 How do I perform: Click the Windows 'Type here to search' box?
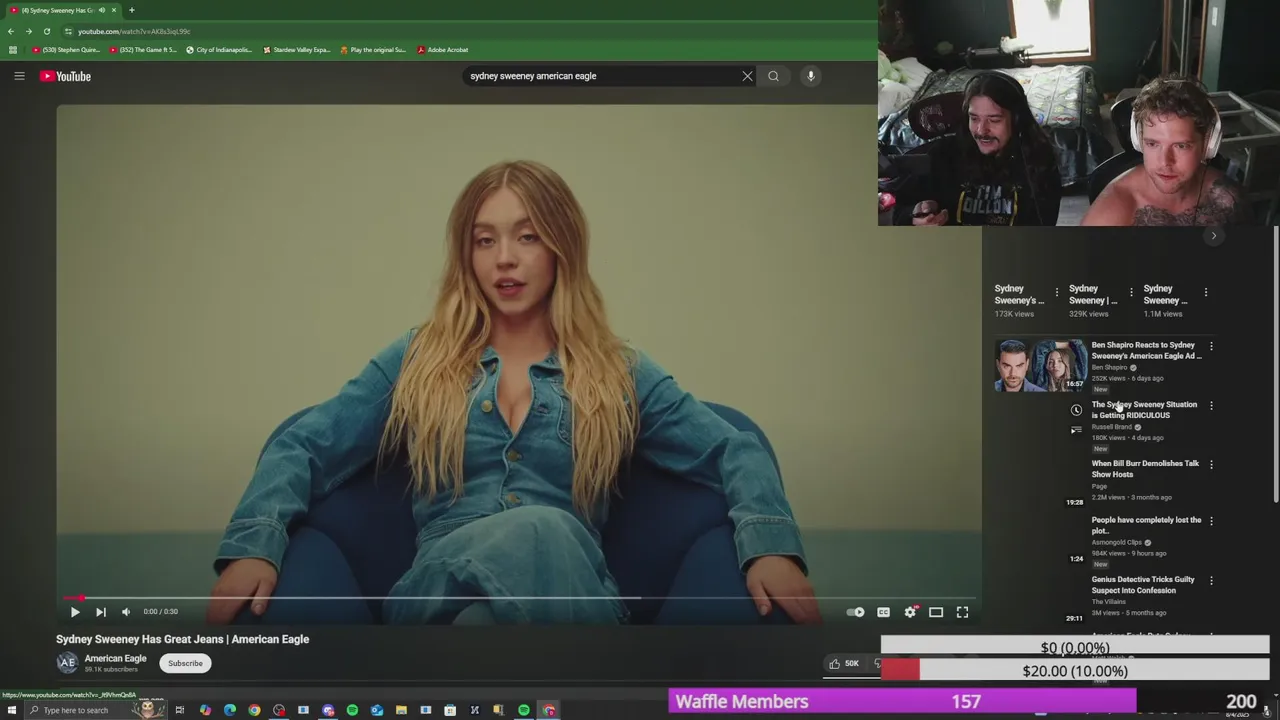[95, 710]
